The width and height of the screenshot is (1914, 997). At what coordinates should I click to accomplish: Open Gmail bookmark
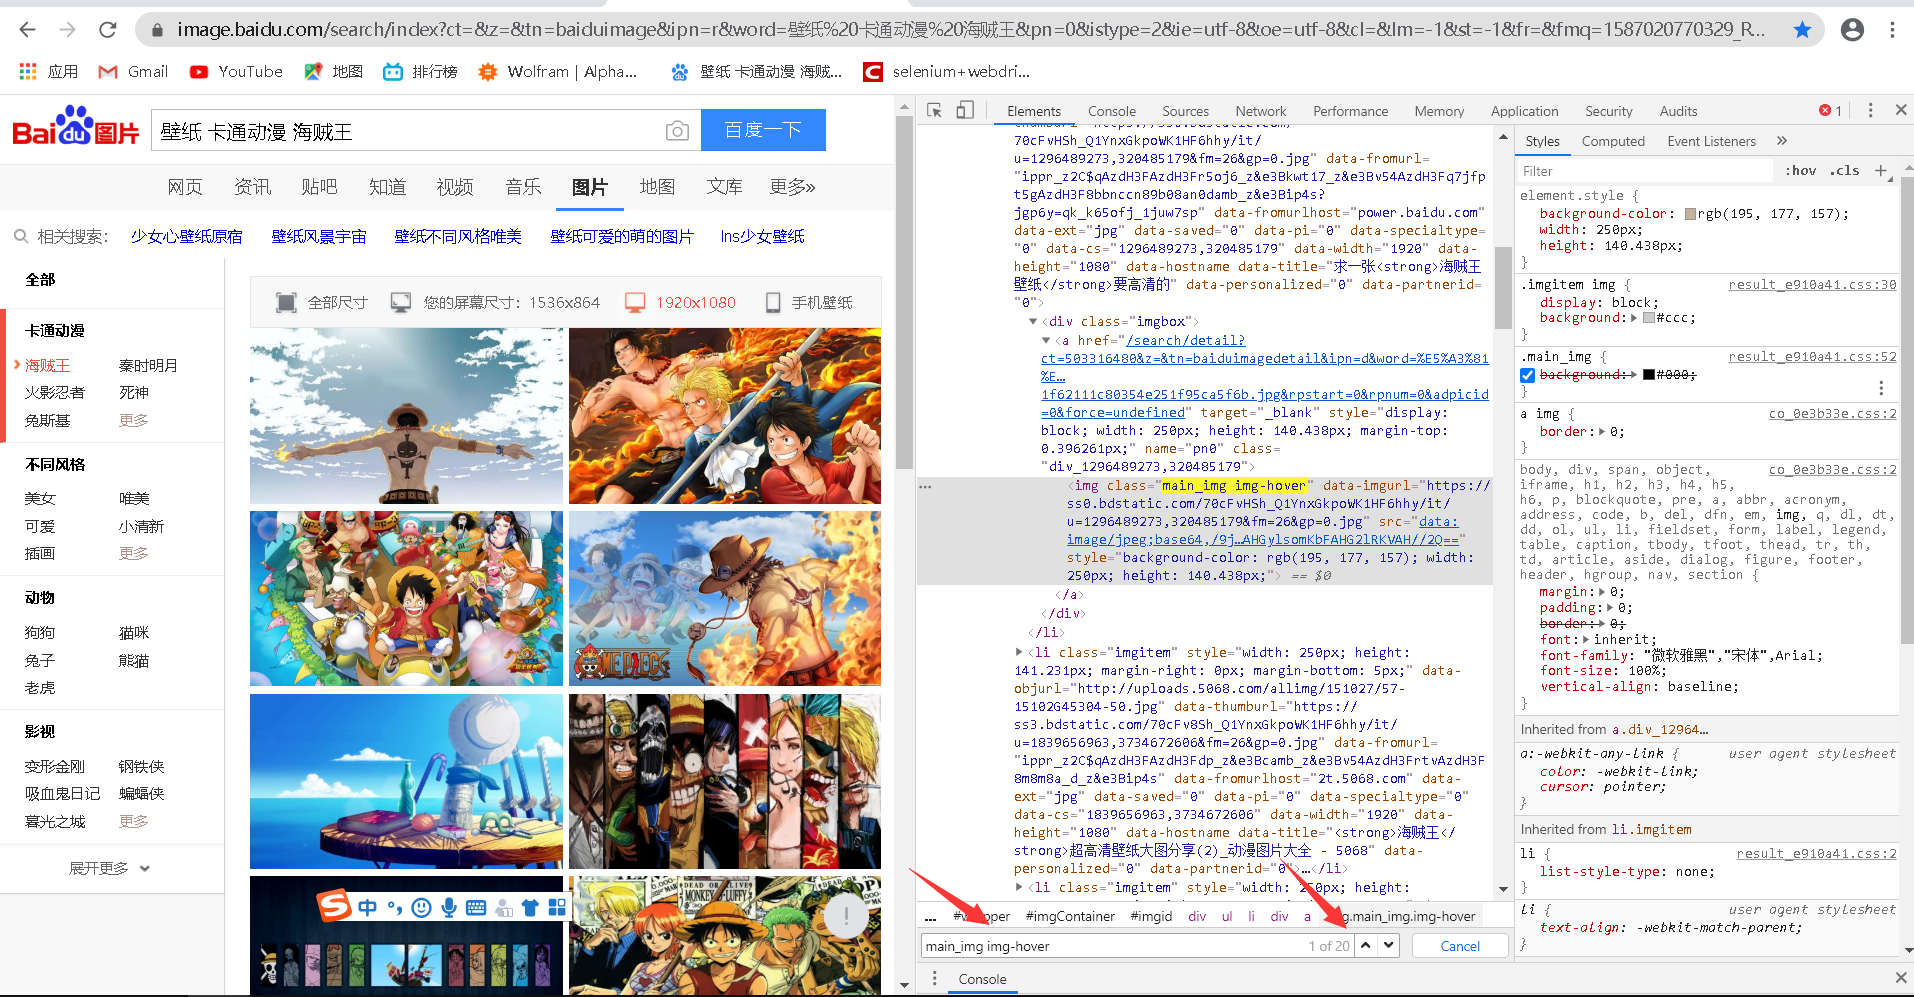pos(133,72)
